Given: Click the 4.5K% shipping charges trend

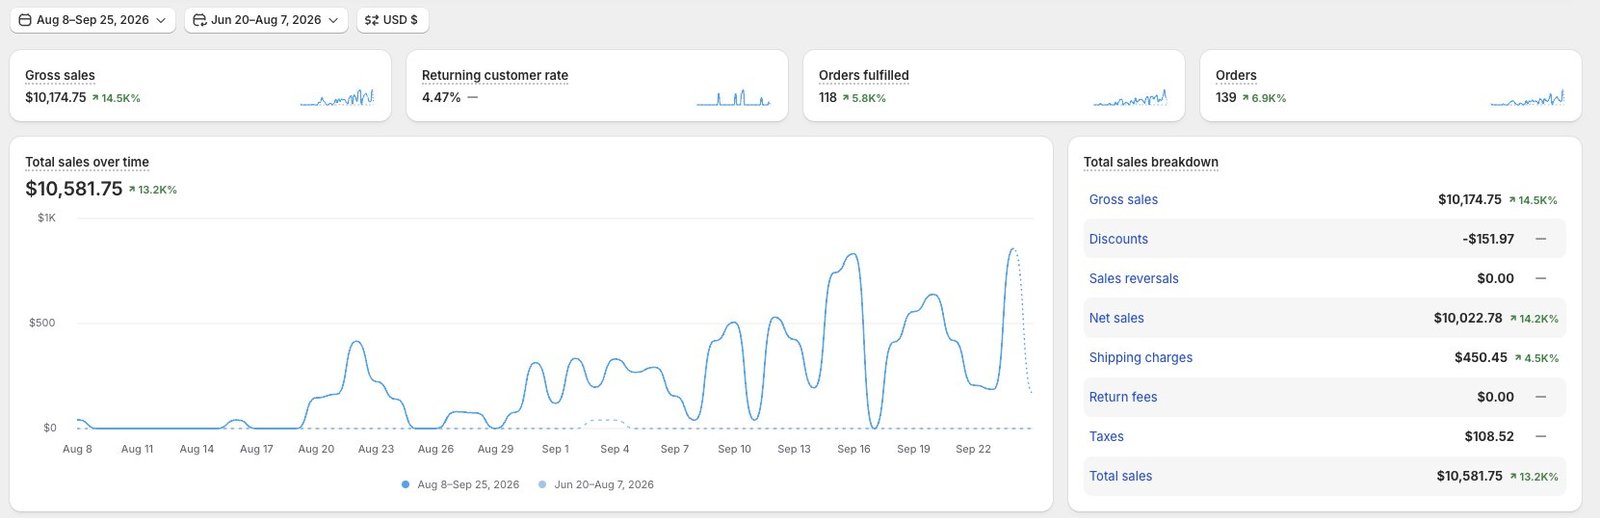Looking at the screenshot, I should [x=1537, y=358].
